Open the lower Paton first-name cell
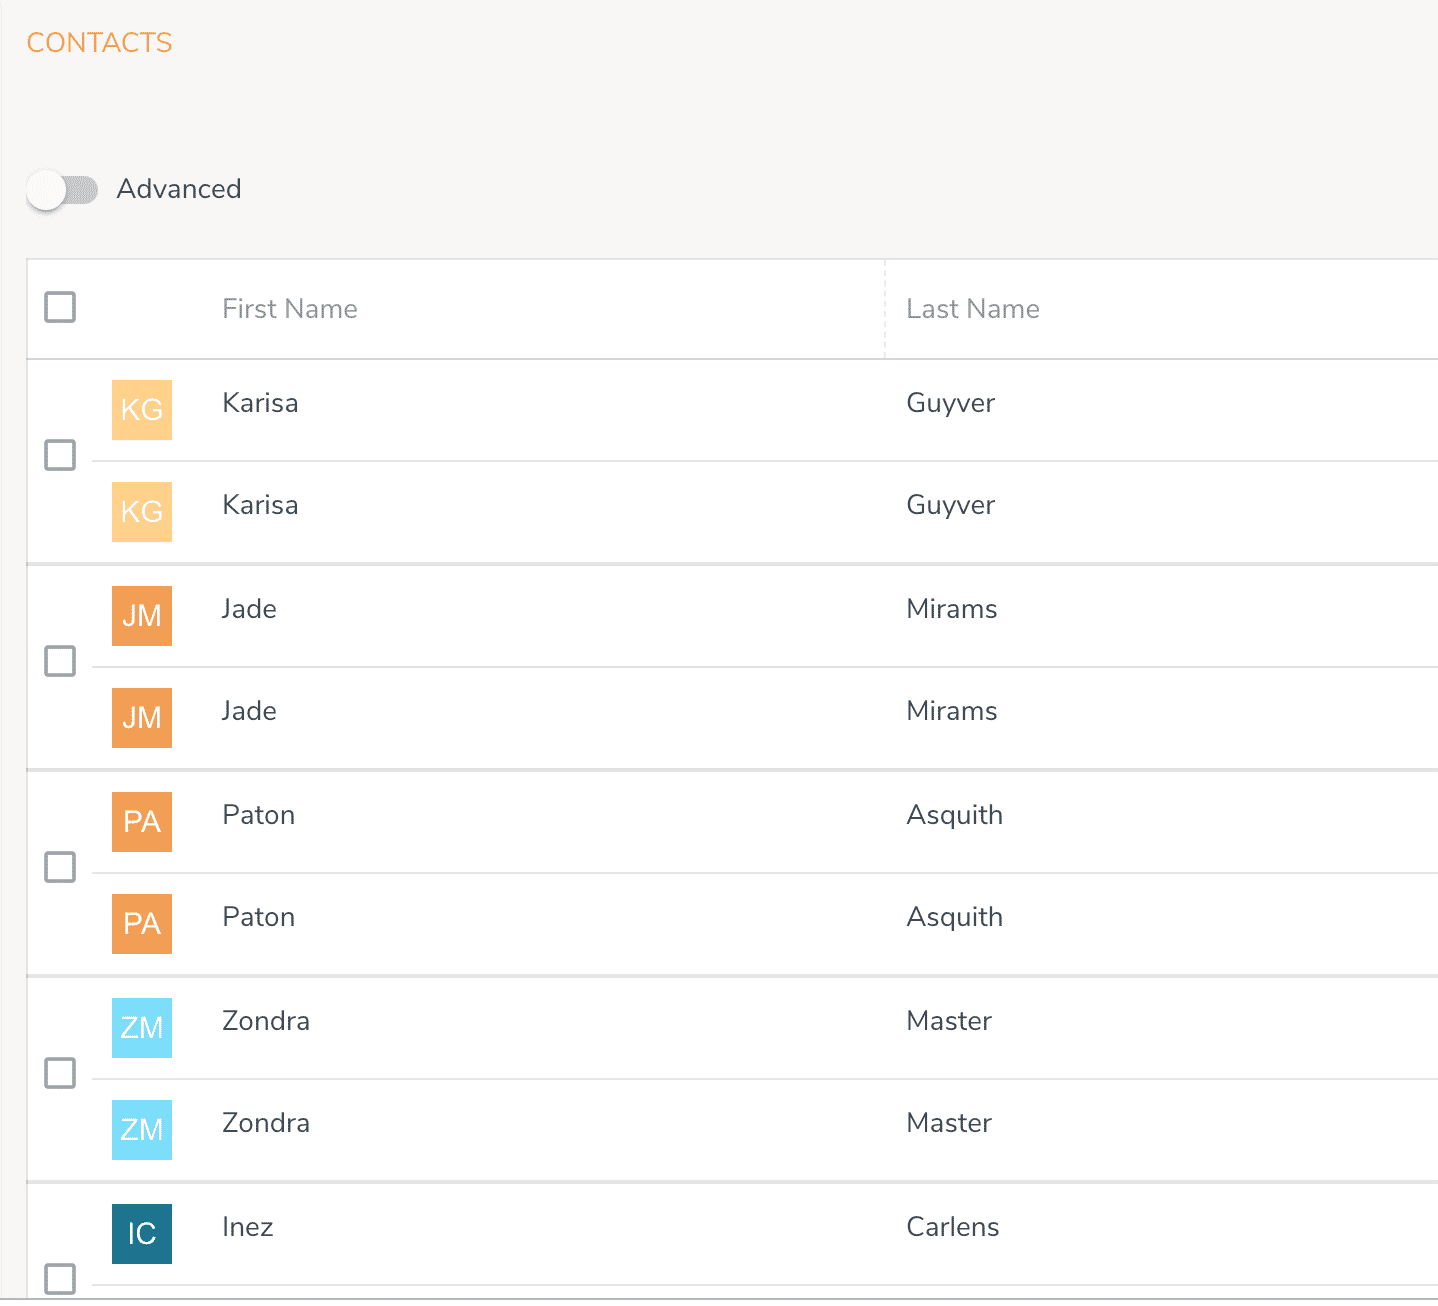1438x1306 pixels. 259,917
